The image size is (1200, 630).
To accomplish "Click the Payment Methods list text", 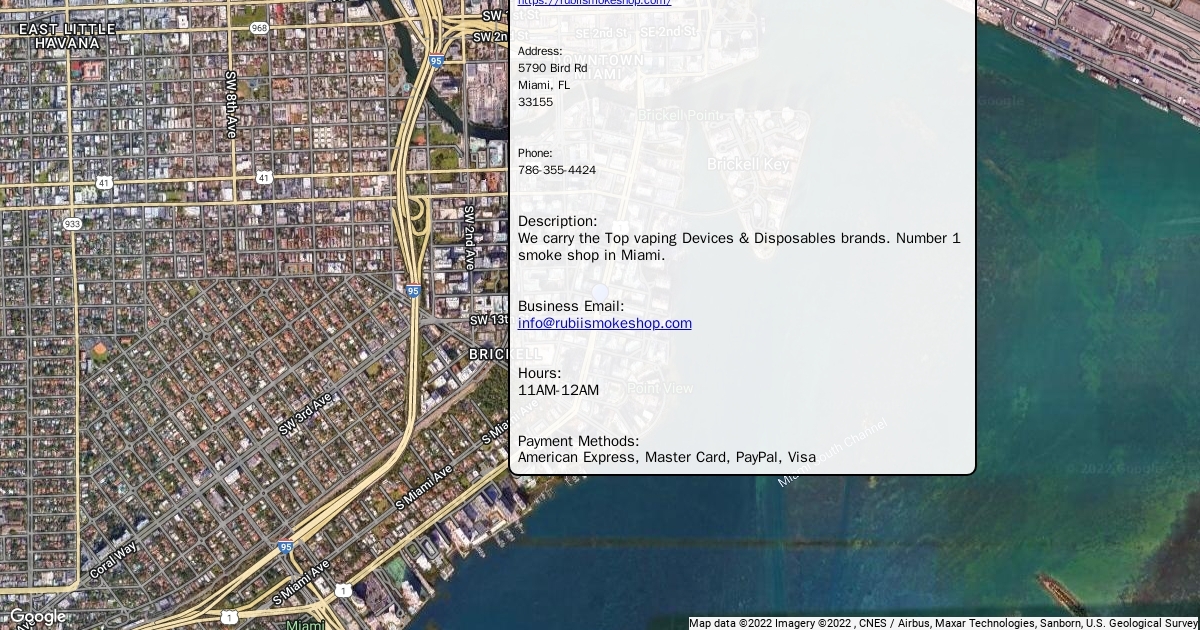I will (666, 457).
